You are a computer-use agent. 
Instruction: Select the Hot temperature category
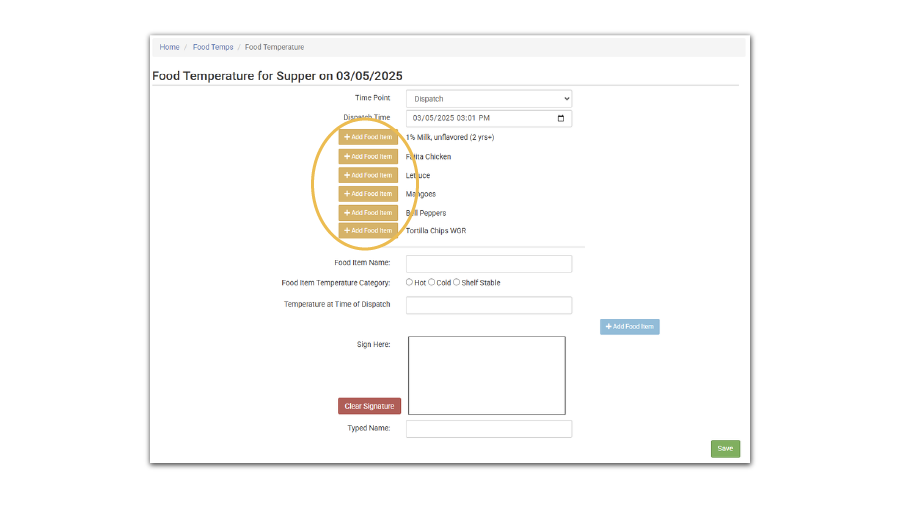410,282
